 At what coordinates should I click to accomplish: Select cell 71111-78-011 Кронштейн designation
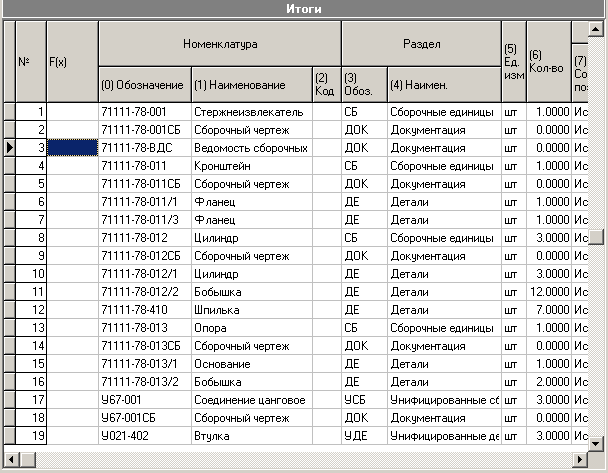pyautogui.click(x=142, y=166)
